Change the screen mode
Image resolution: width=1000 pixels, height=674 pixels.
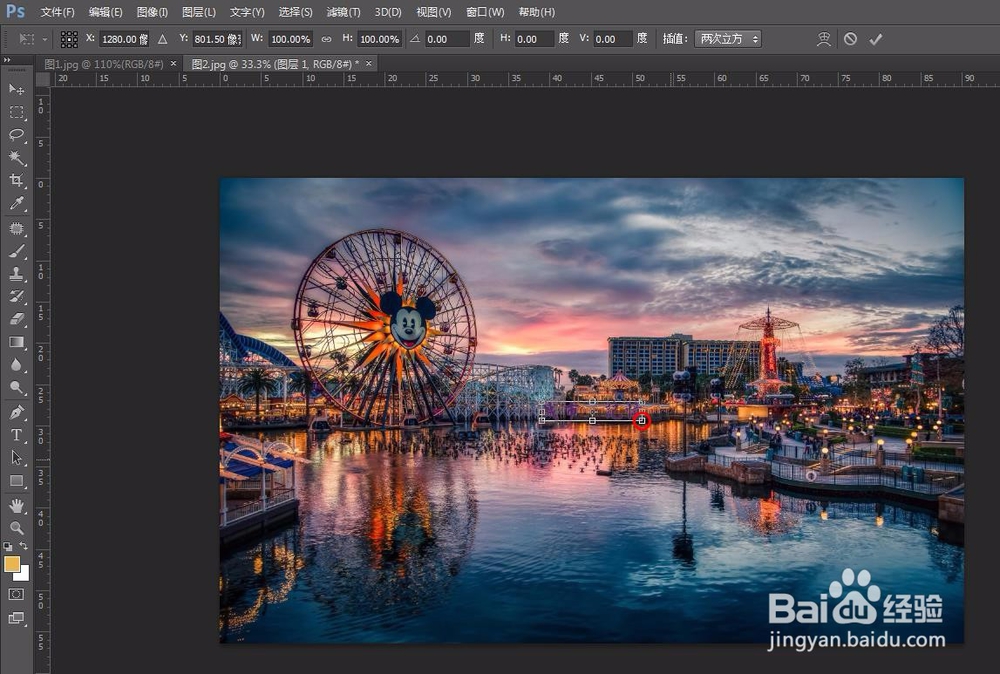(x=17, y=618)
